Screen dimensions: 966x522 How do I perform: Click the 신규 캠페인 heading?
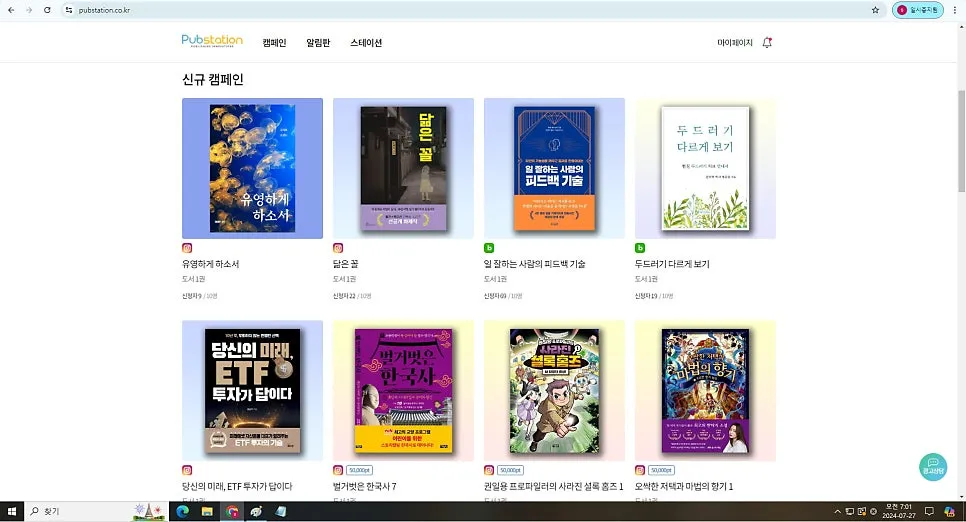coord(213,80)
